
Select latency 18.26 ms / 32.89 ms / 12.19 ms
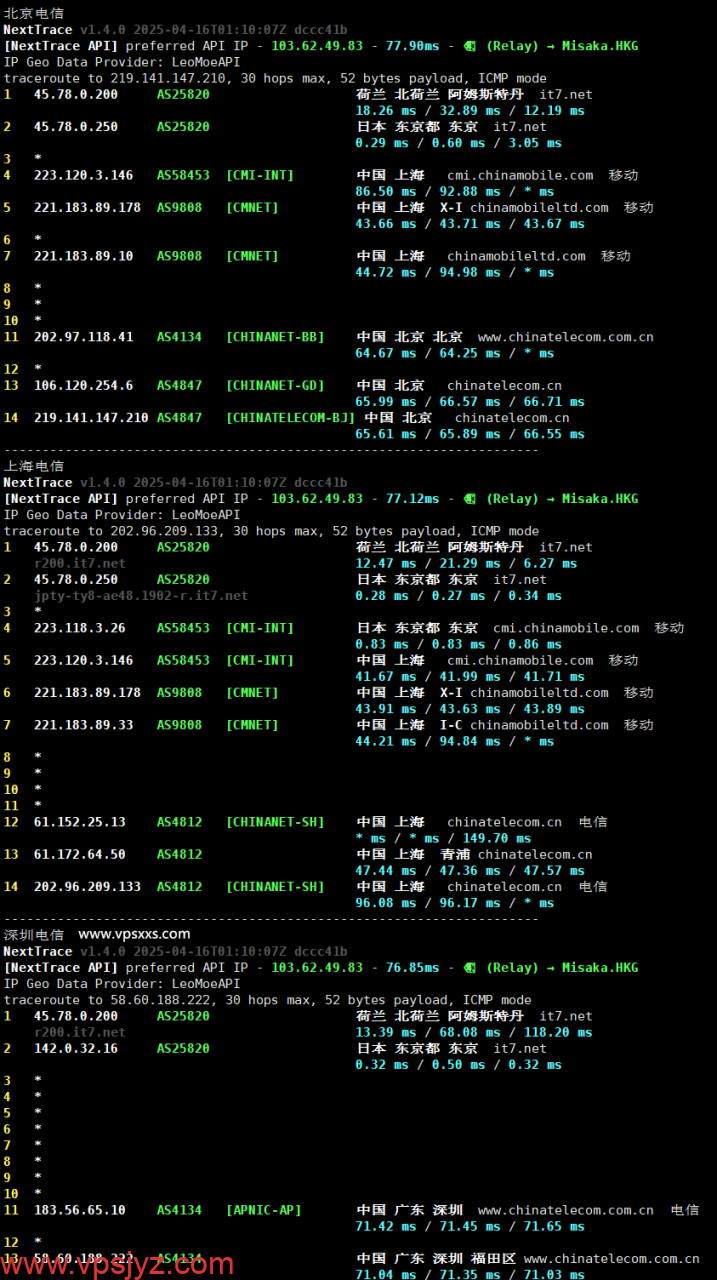470,111
